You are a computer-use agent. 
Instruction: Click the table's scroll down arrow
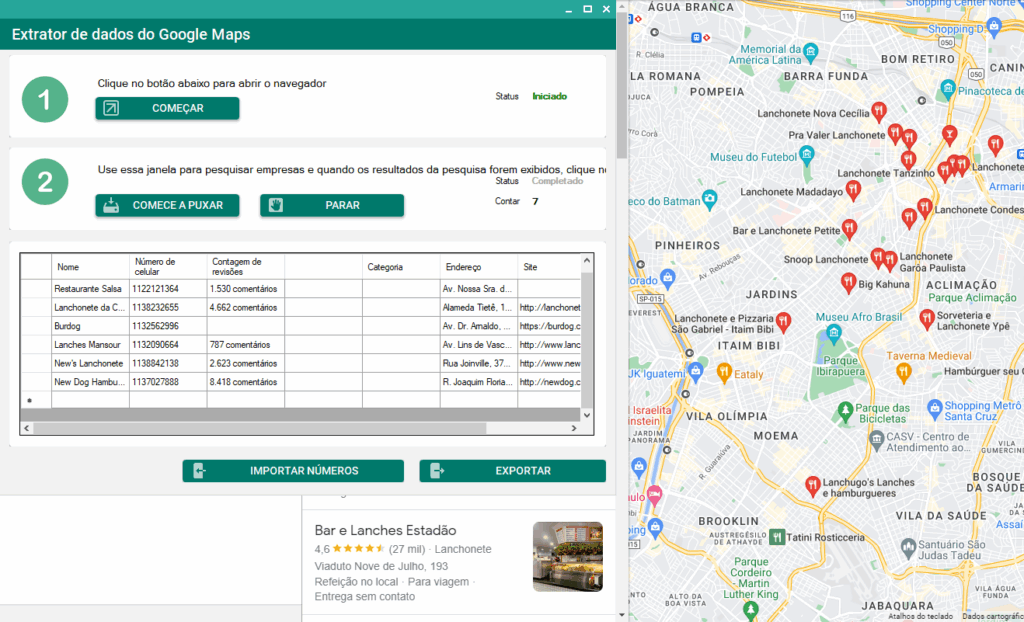(x=587, y=415)
